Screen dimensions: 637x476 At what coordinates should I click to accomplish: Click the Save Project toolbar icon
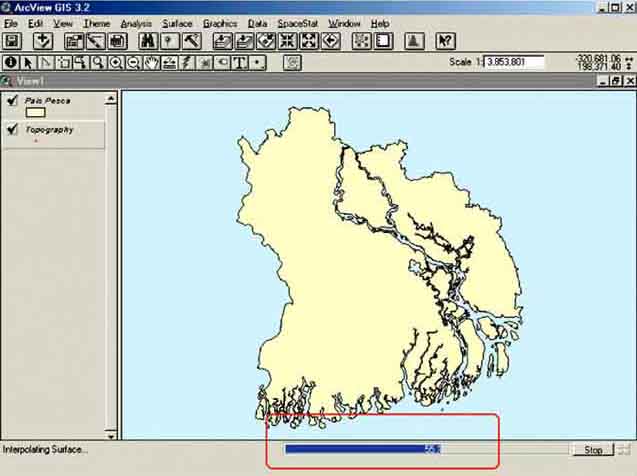[x=12, y=41]
